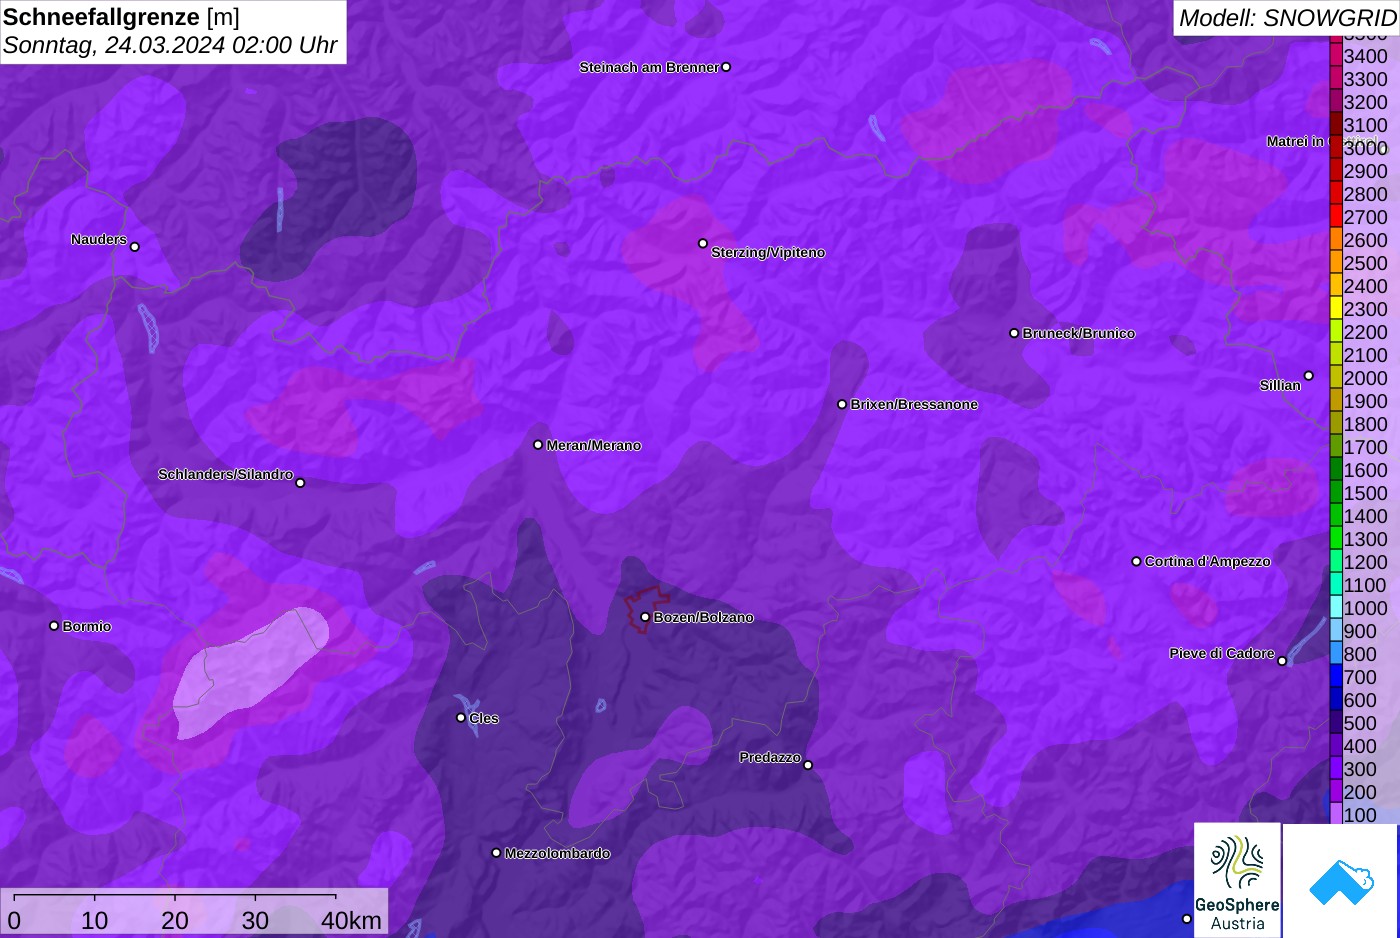Screen dimensions: 1400x938
Task: Click the 'Steinach am Brenner' label text
Action: (649, 67)
